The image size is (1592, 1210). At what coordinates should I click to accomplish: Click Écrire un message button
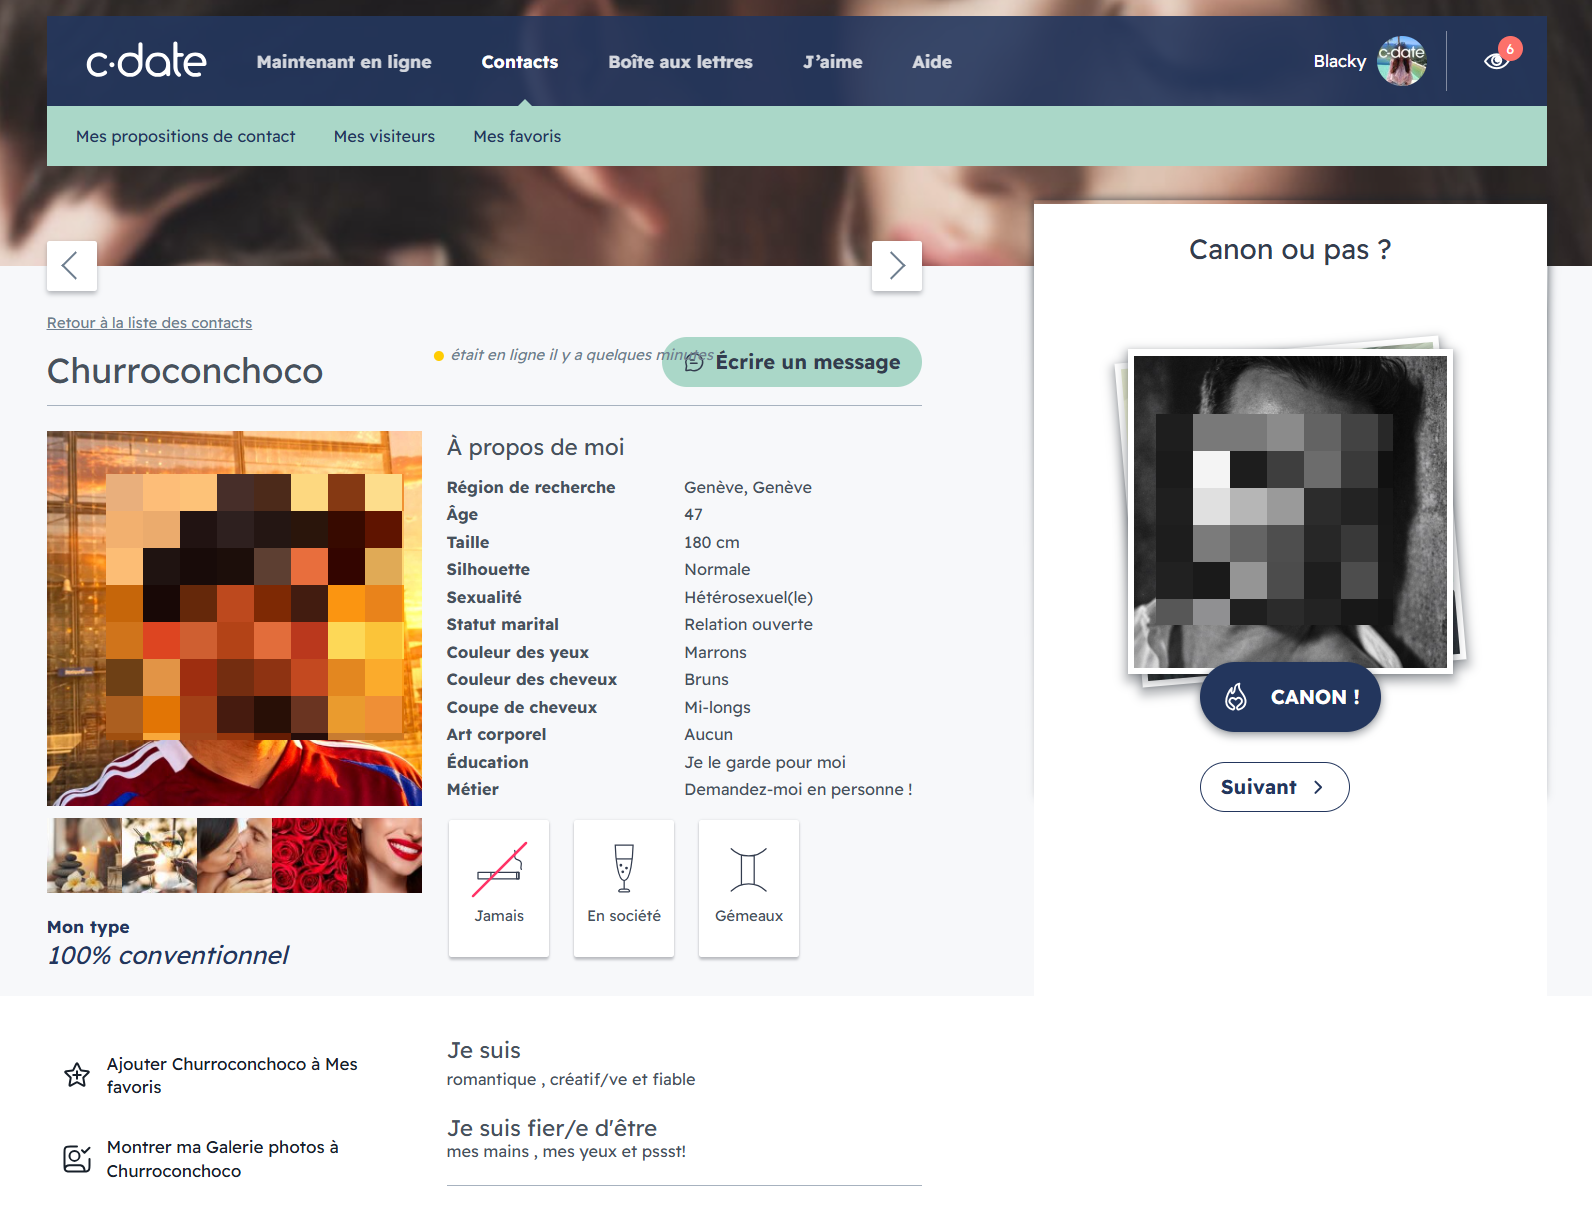(x=792, y=362)
